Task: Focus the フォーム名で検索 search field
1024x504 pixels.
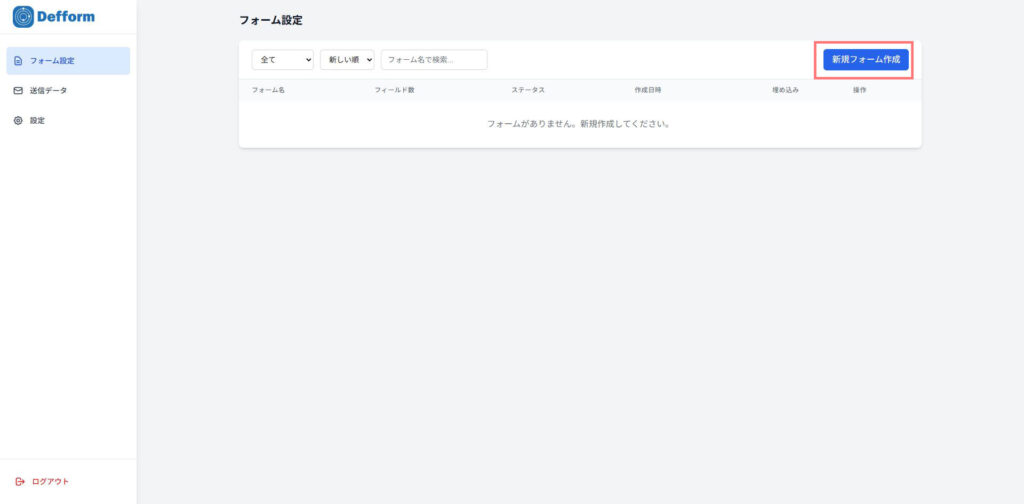Action: pyautogui.click(x=434, y=60)
